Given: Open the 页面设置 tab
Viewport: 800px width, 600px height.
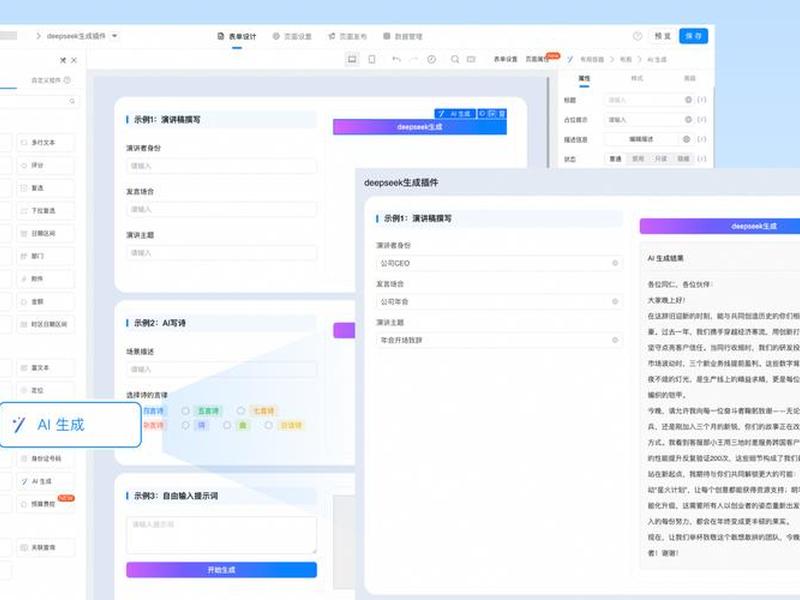Looking at the screenshot, I should click(292, 36).
